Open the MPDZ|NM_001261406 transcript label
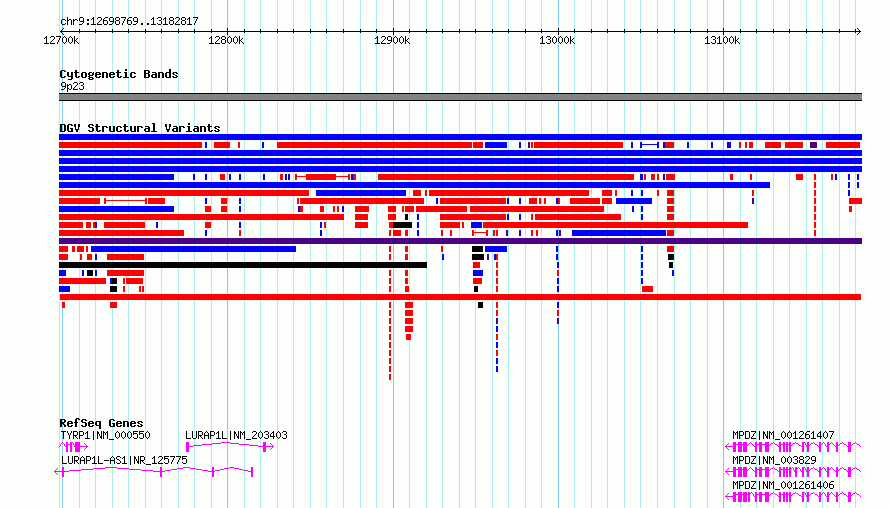The image size is (890, 508). [783, 485]
